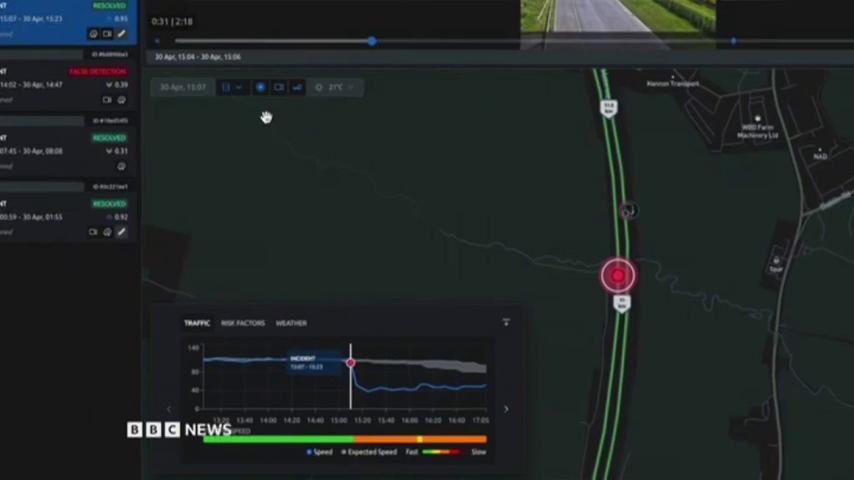Screen dimensions: 854x480
Task: Toggle the third layer button in map toolbar
Action: coord(297,87)
